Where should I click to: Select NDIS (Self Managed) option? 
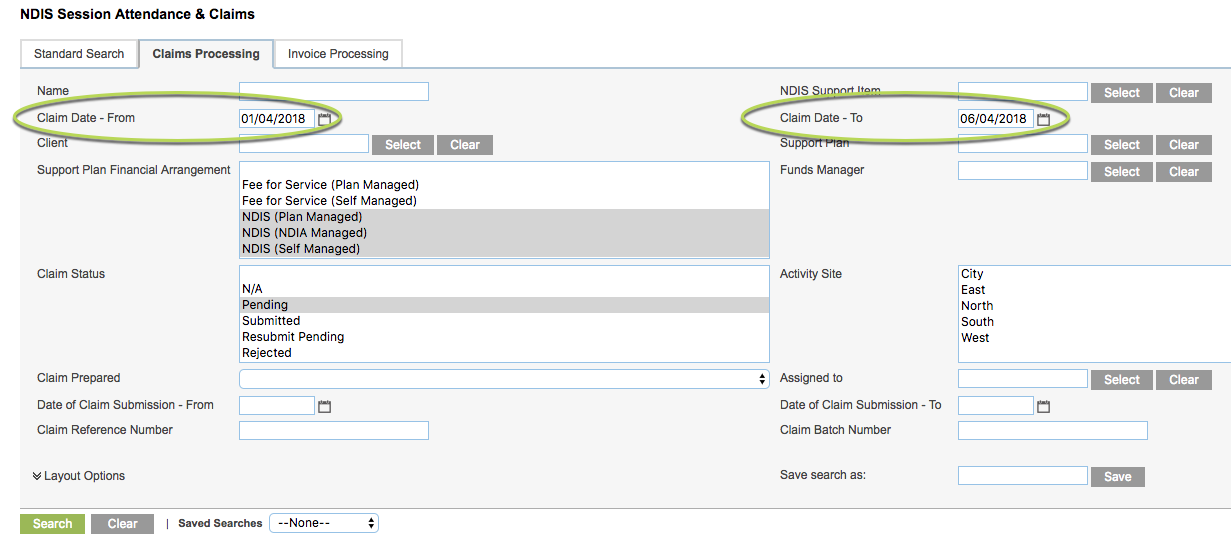[505, 249]
